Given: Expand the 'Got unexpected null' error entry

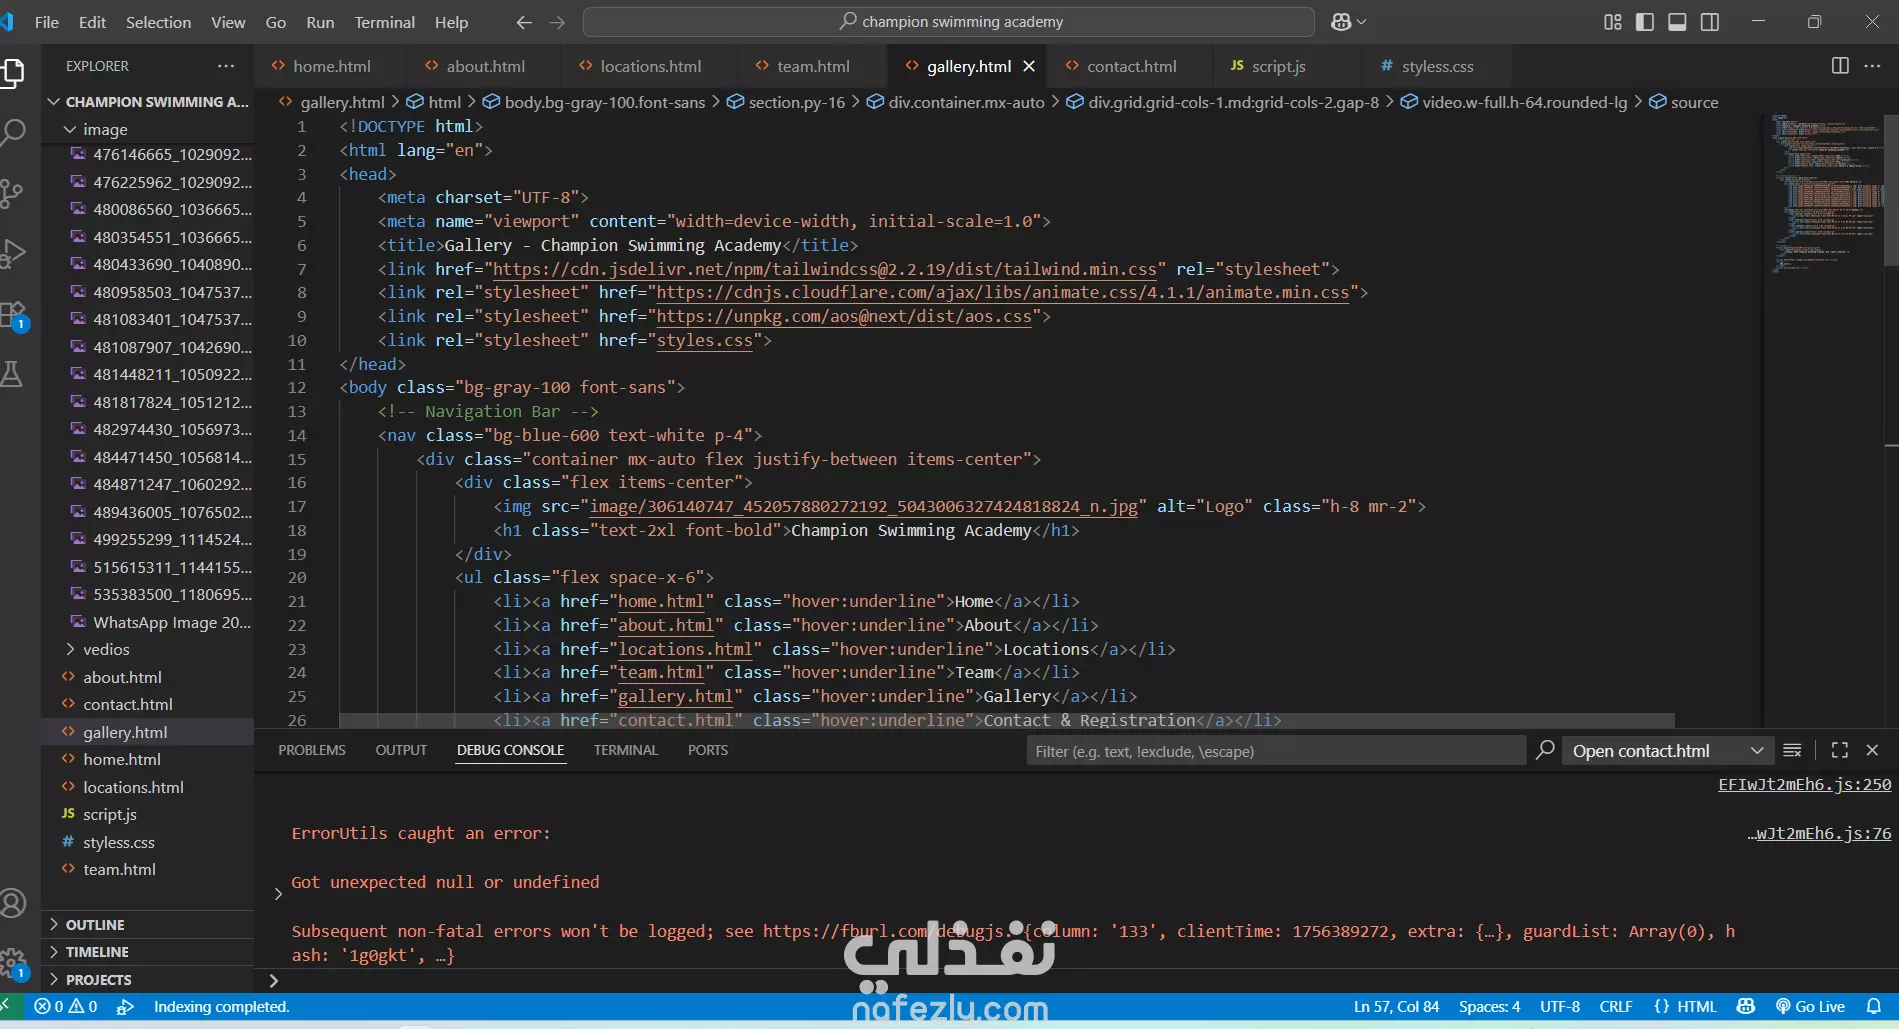Looking at the screenshot, I should click(278, 894).
